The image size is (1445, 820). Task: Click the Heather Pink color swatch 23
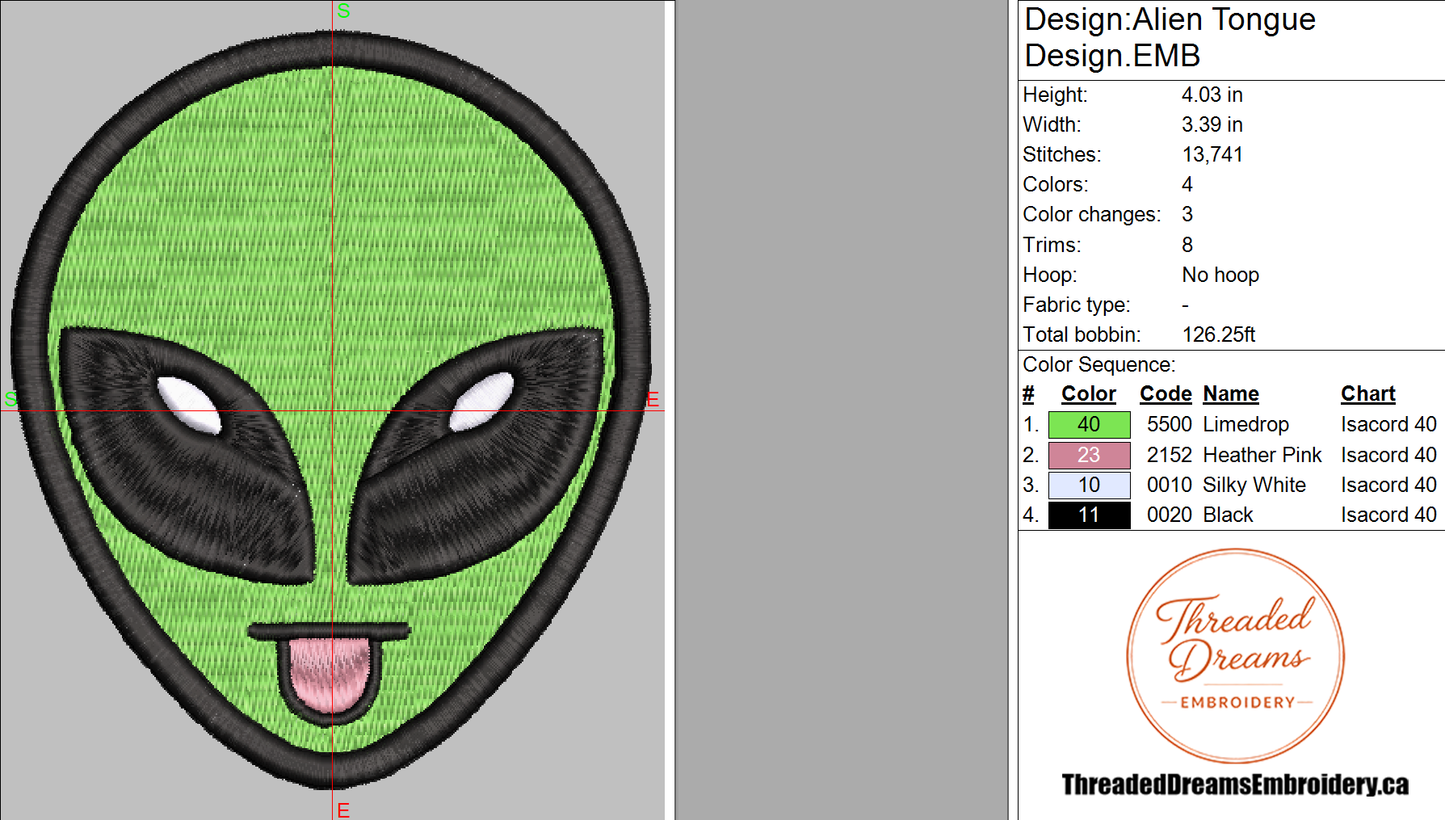click(x=1089, y=455)
